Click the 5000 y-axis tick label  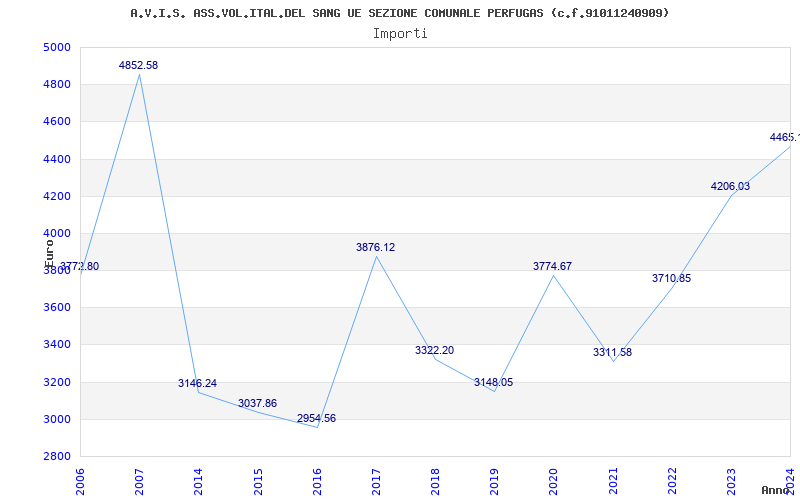point(57,47)
